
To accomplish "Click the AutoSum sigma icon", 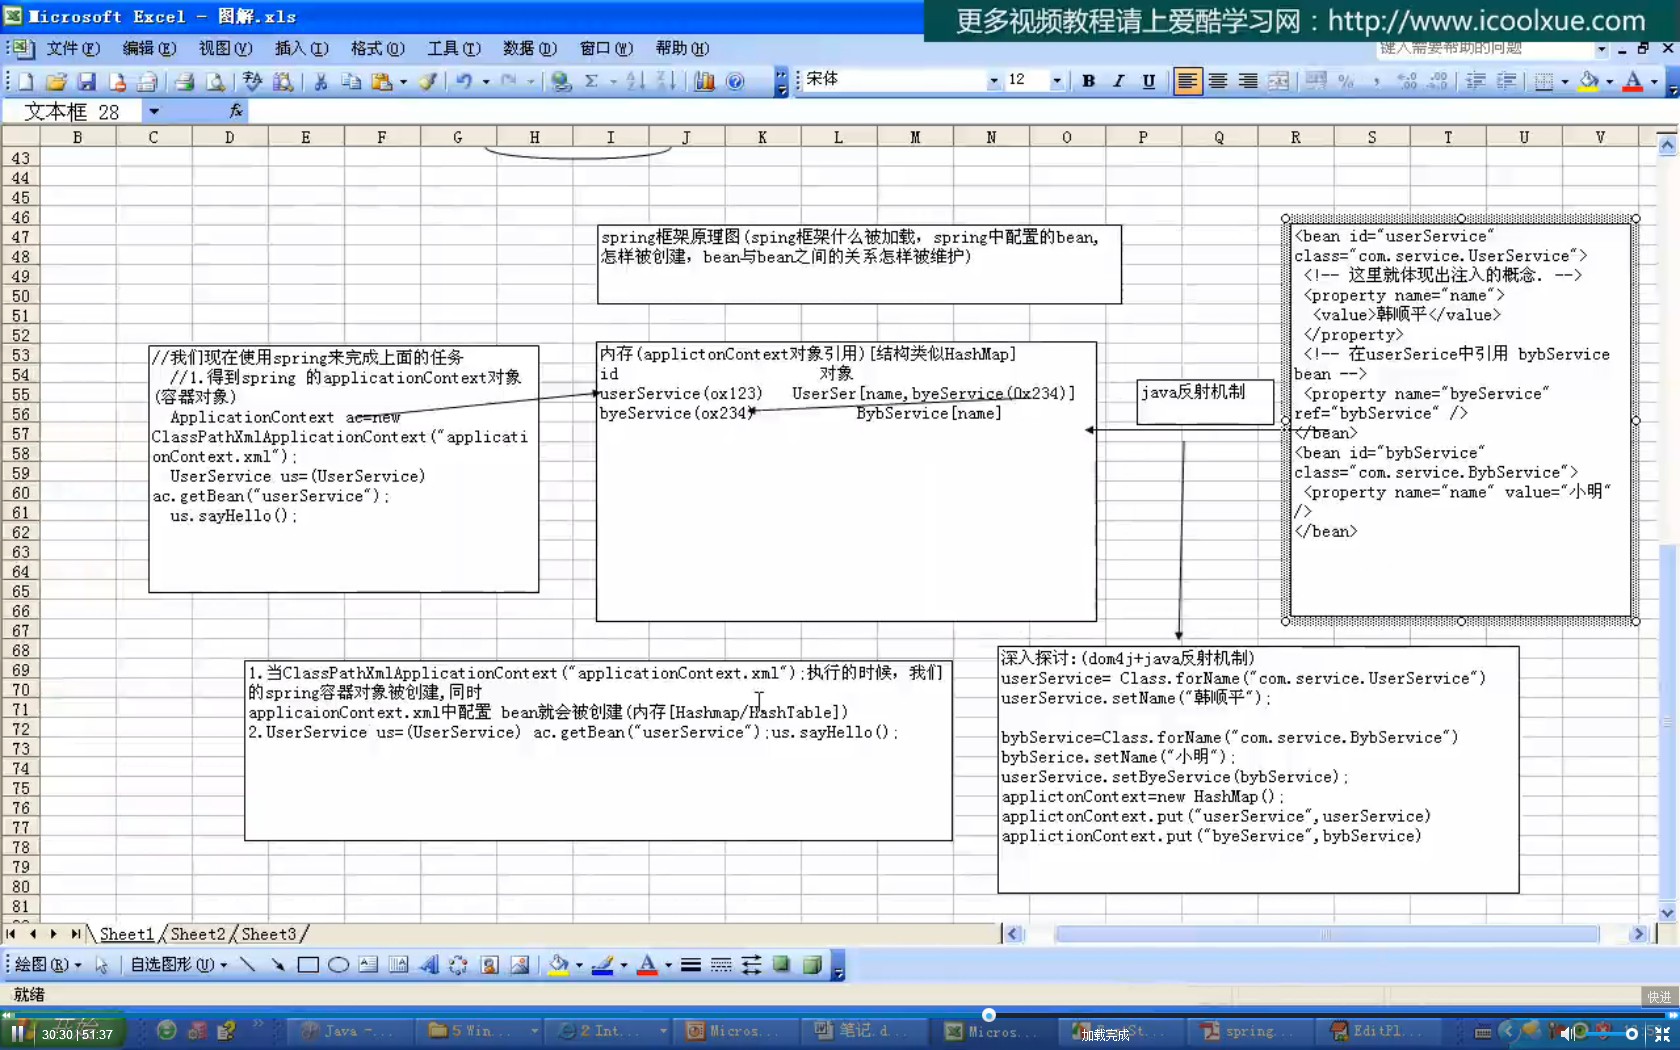I will click(591, 82).
